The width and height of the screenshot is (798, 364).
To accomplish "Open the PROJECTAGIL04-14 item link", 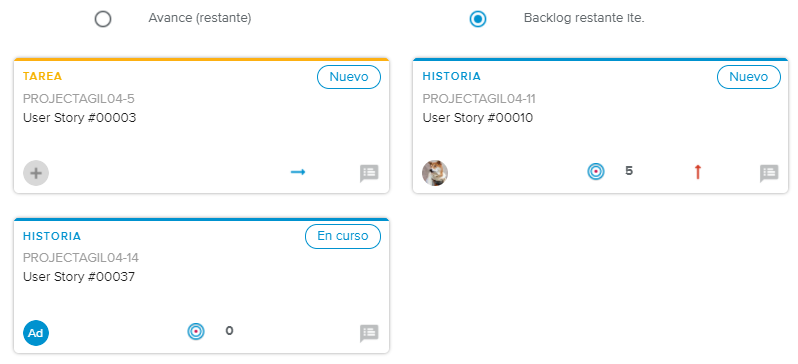I will [x=81, y=258].
